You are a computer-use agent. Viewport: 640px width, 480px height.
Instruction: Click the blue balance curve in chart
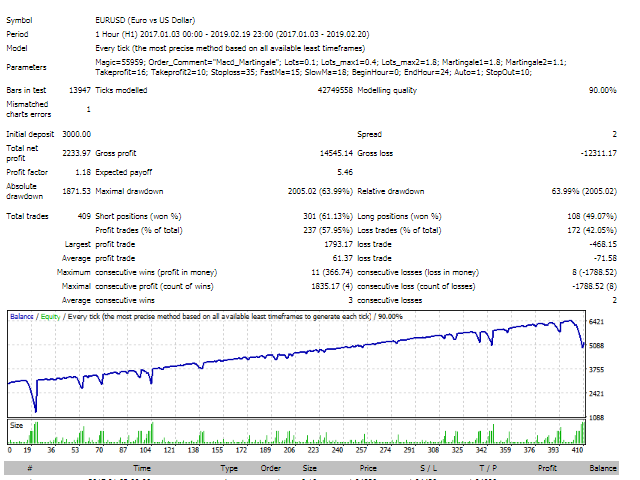[x=300, y=354]
